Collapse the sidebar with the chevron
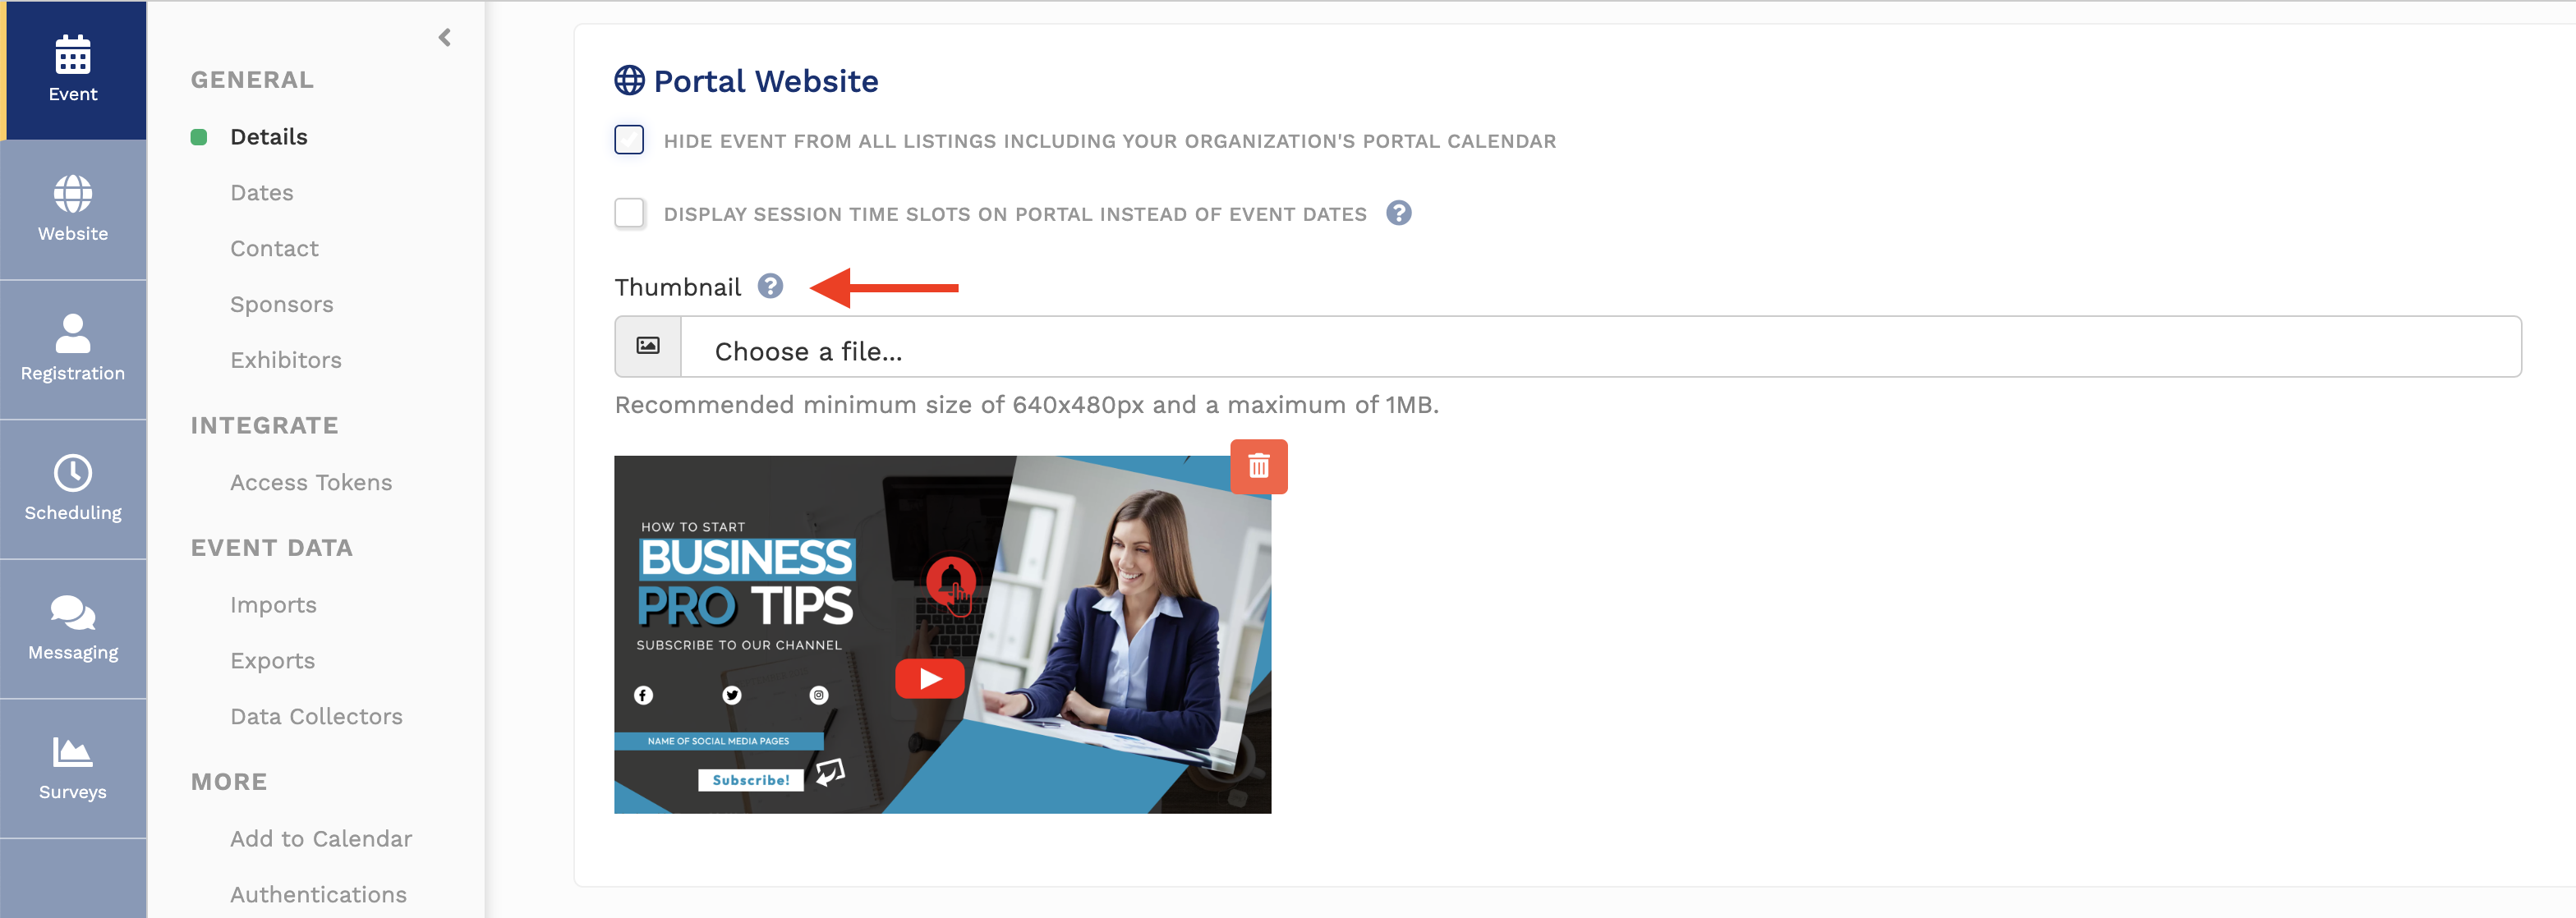The width and height of the screenshot is (2576, 918). [445, 38]
